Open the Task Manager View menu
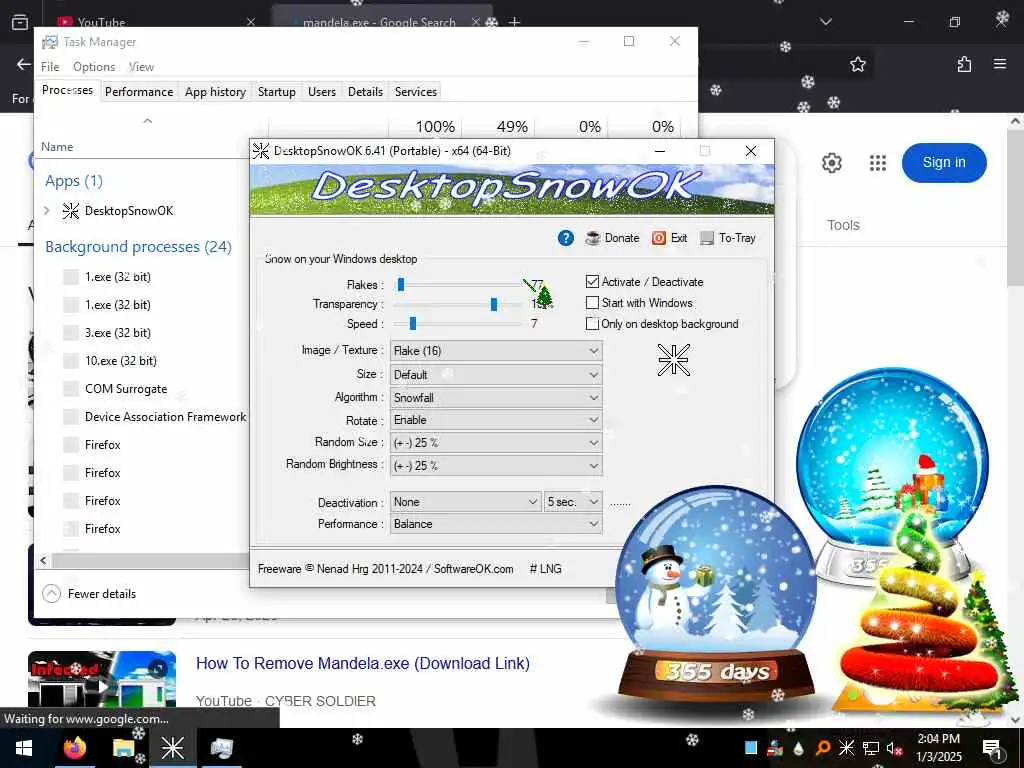1024x768 pixels. coord(141,67)
